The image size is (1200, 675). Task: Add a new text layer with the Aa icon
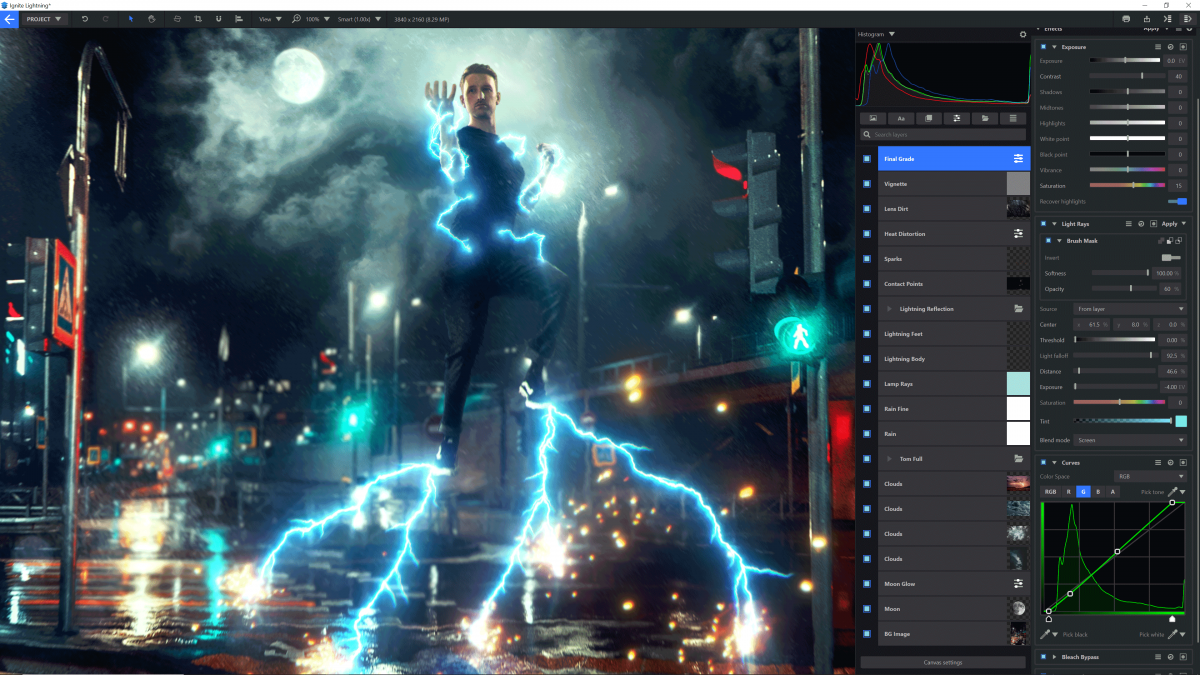[x=901, y=118]
